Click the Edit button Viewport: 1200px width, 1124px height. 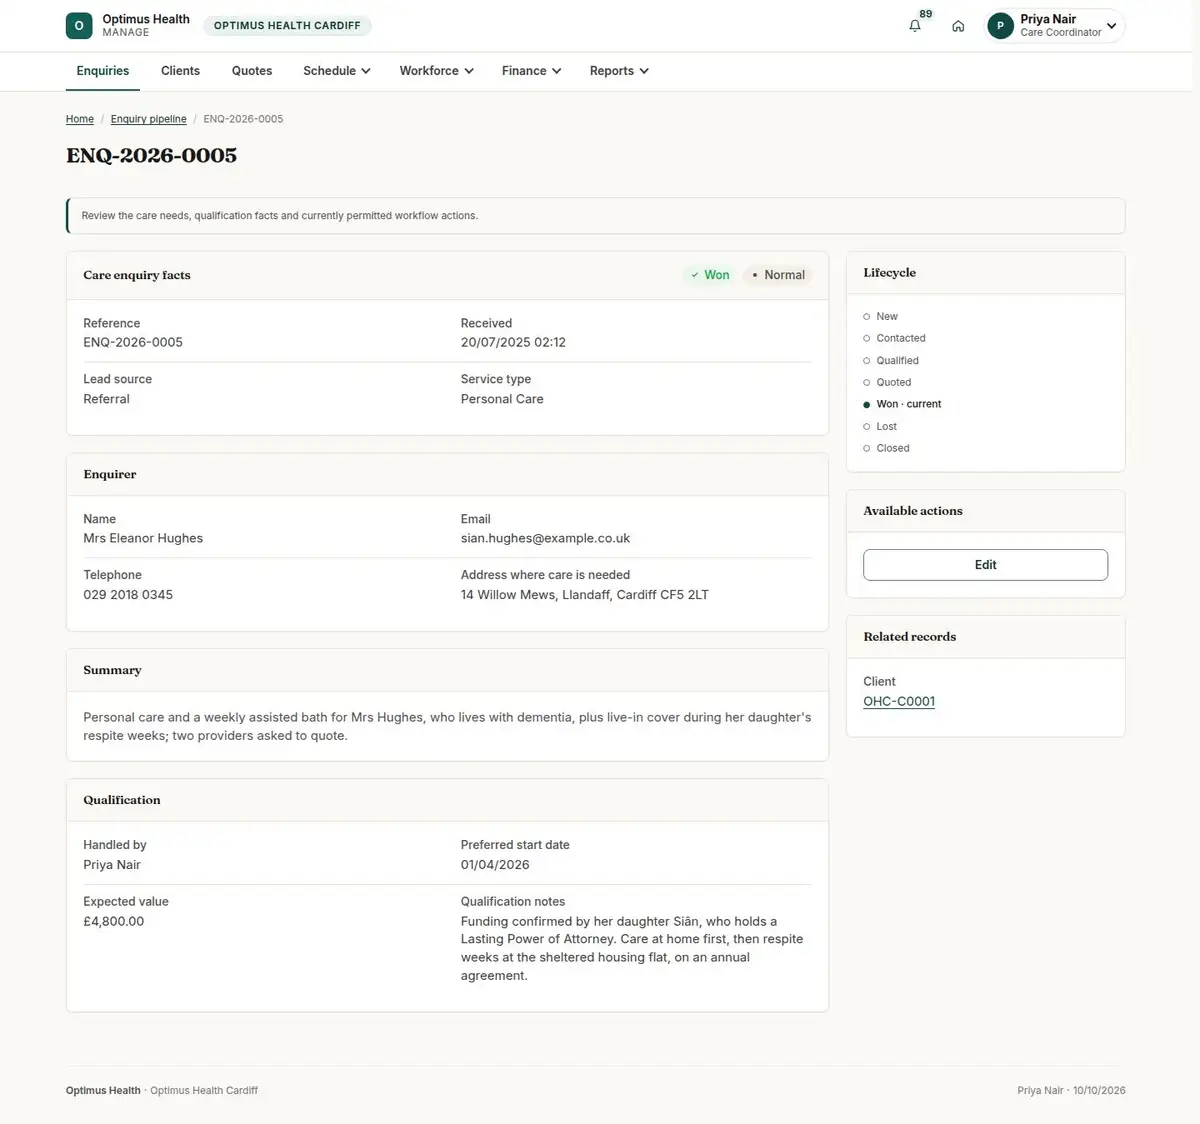click(985, 565)
